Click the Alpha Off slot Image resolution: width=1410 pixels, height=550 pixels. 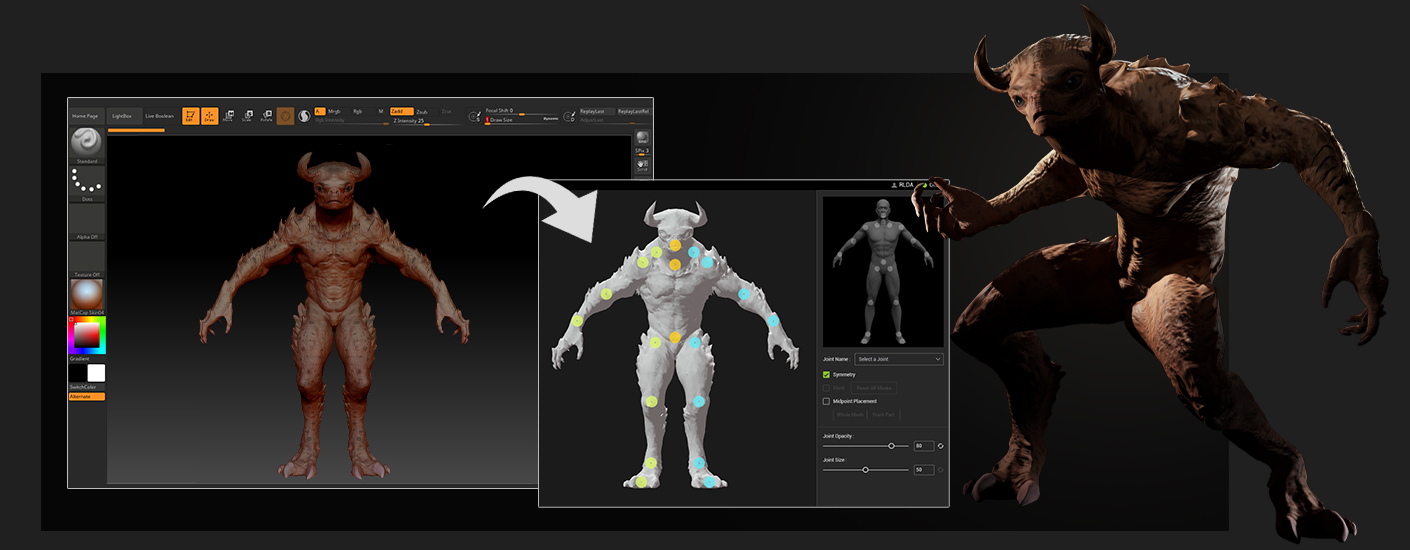(x=87, y=219)
